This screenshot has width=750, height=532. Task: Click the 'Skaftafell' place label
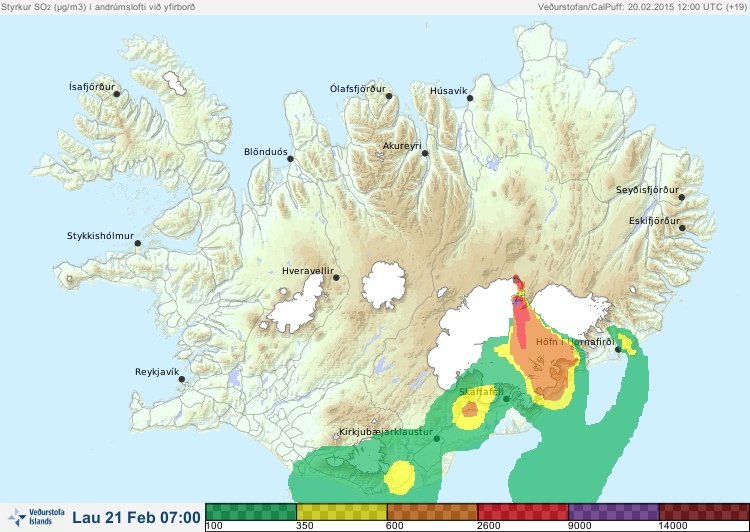click(481, 392)
